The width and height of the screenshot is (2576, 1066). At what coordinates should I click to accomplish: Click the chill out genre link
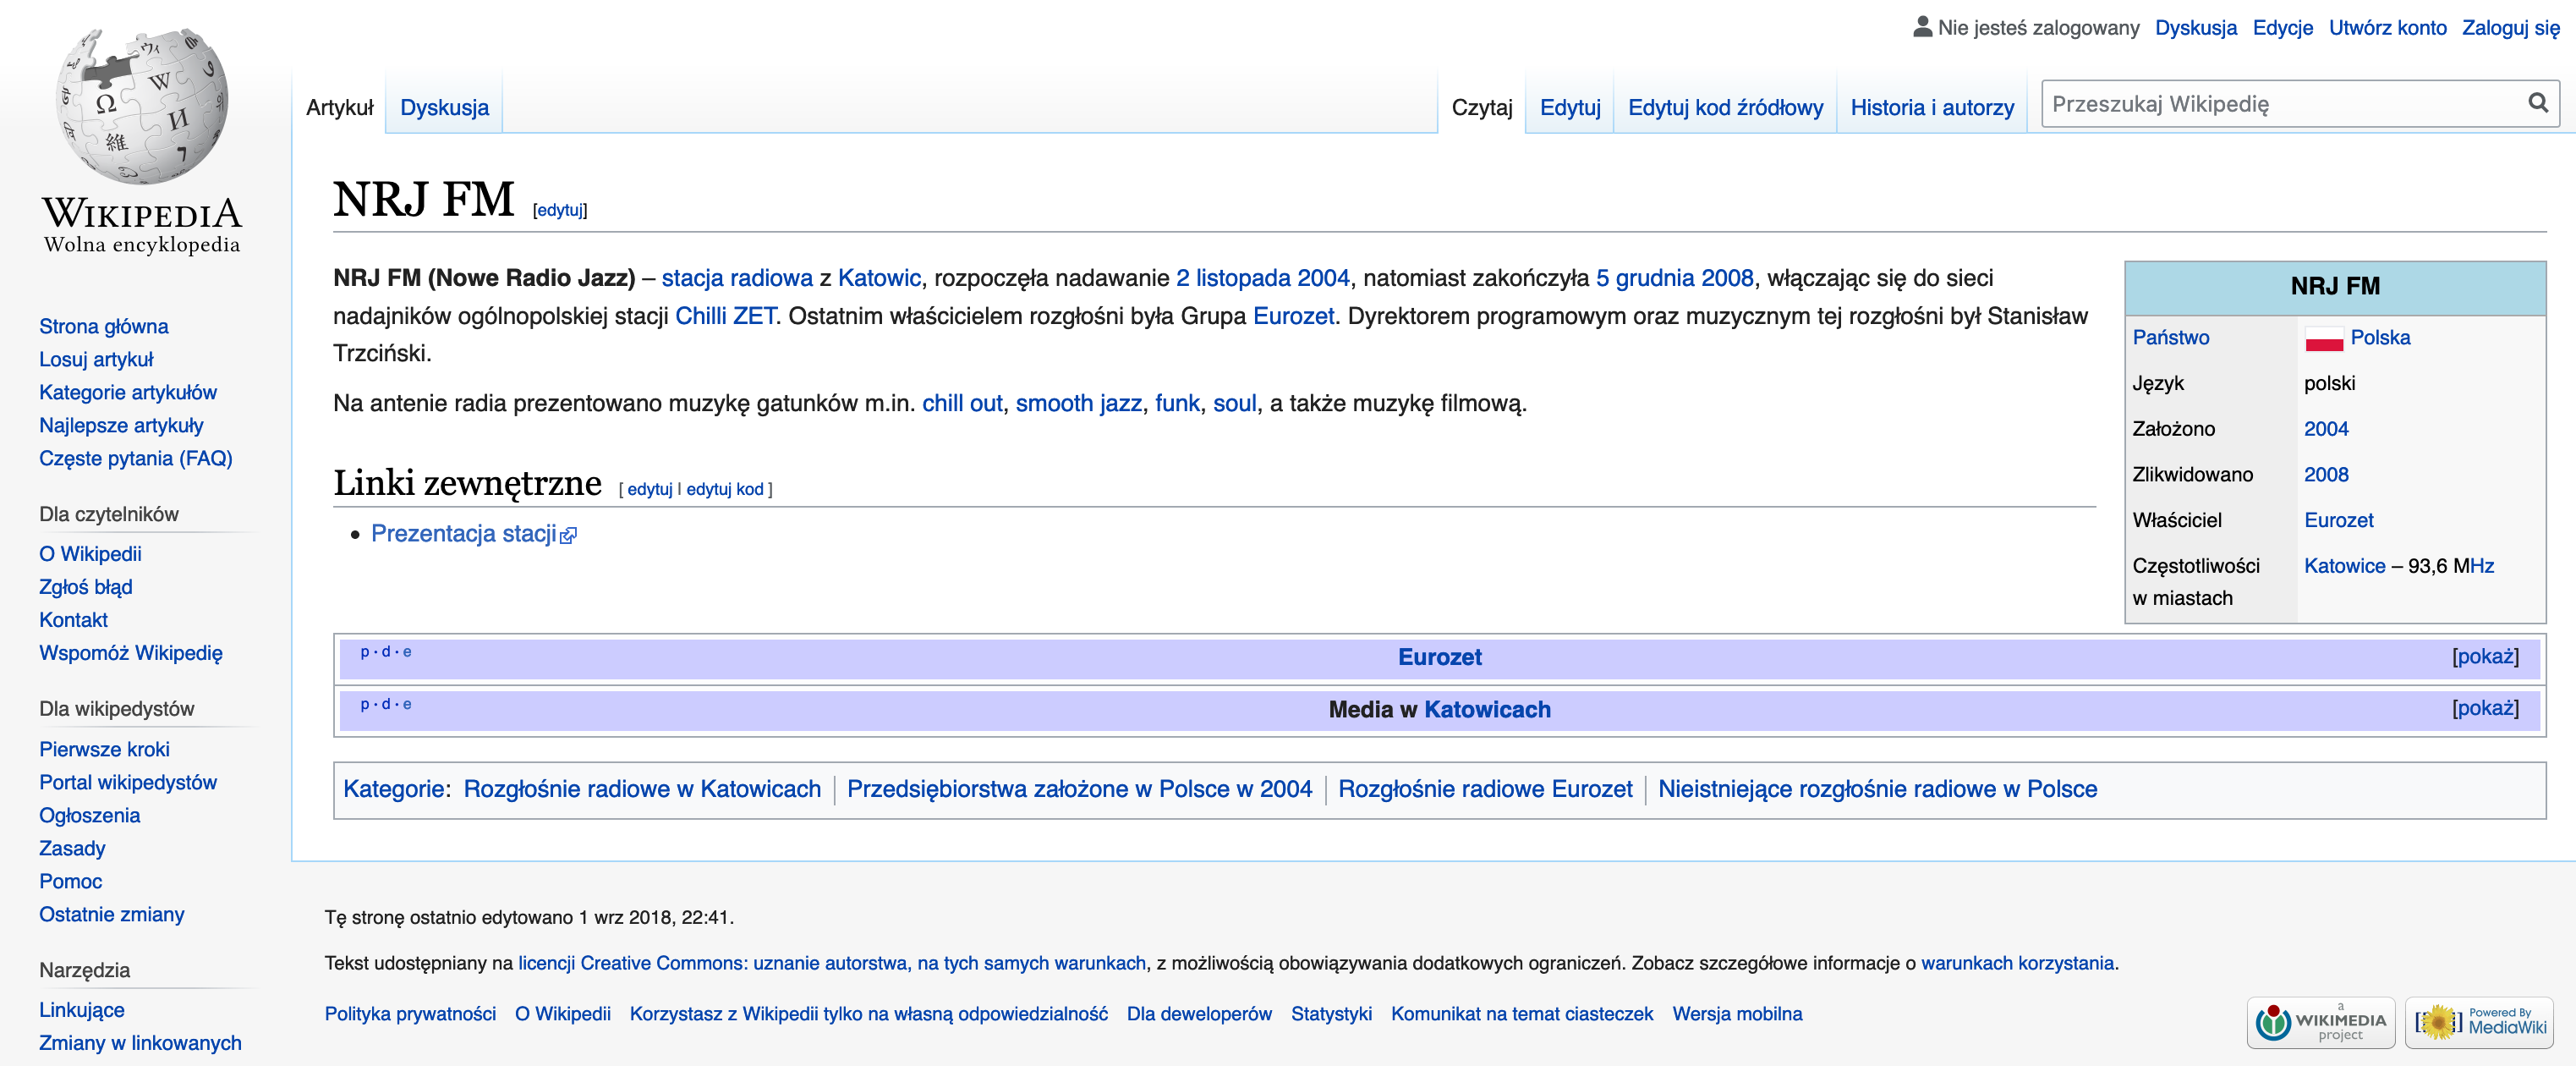[961, 403]
